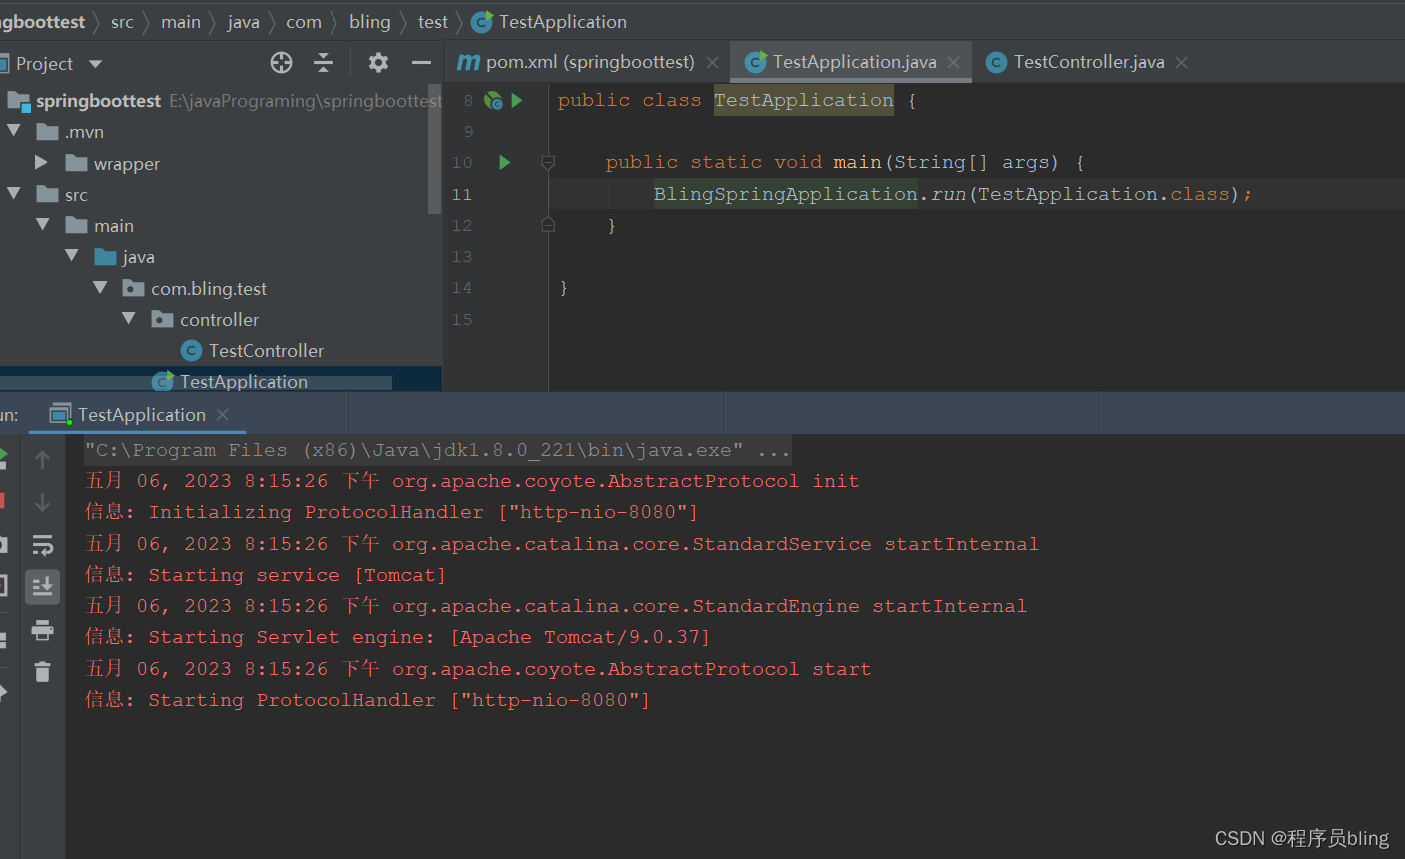Clear console with trash icon
1405x859 pixels.
(42, 672)
